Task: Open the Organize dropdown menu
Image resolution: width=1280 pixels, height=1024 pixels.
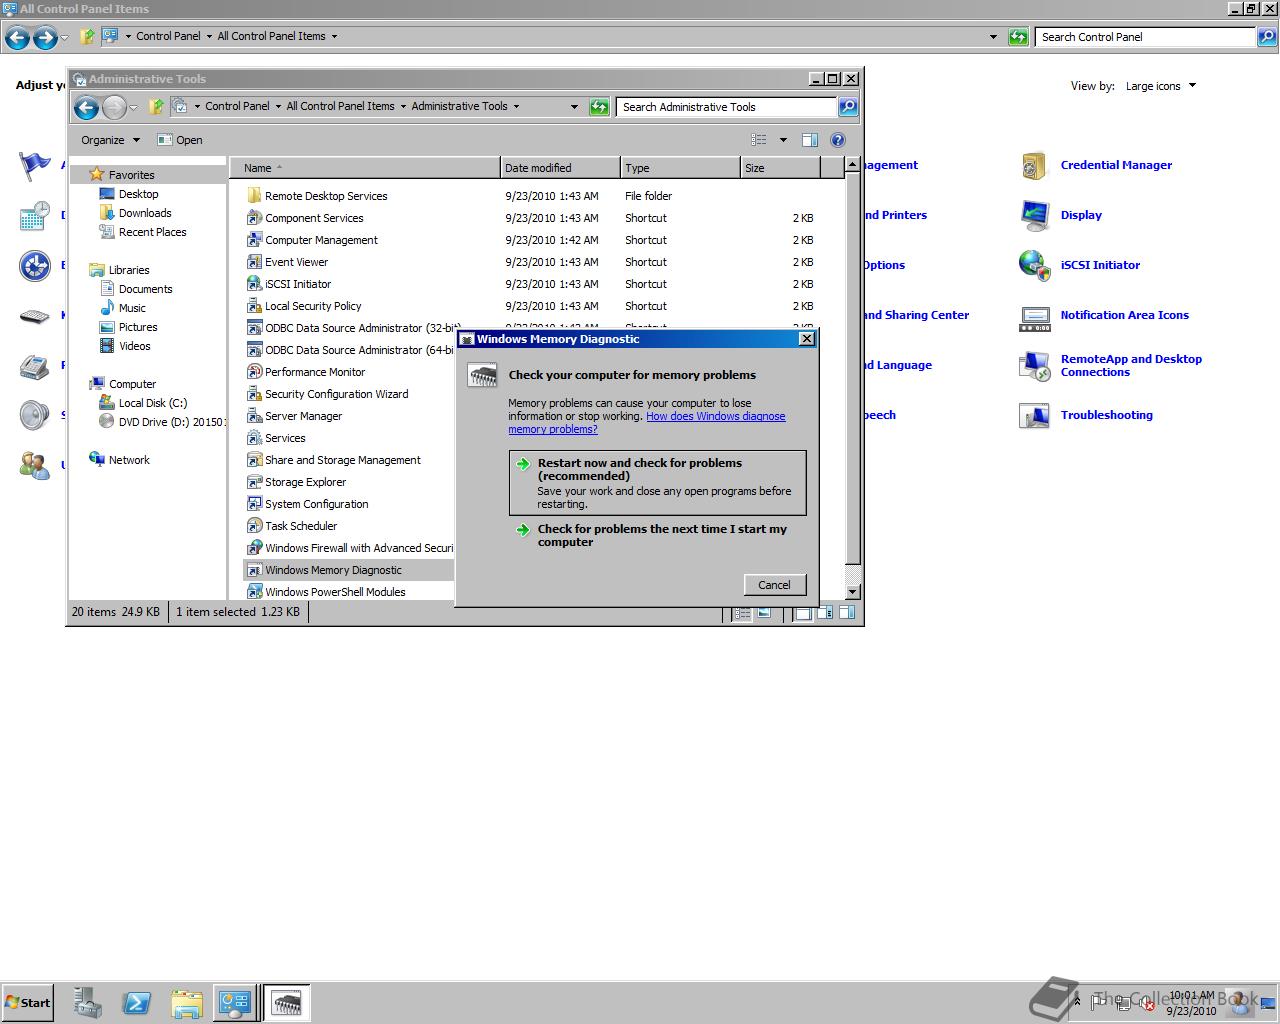Action: pyautogui.click(x=110, y=140)
